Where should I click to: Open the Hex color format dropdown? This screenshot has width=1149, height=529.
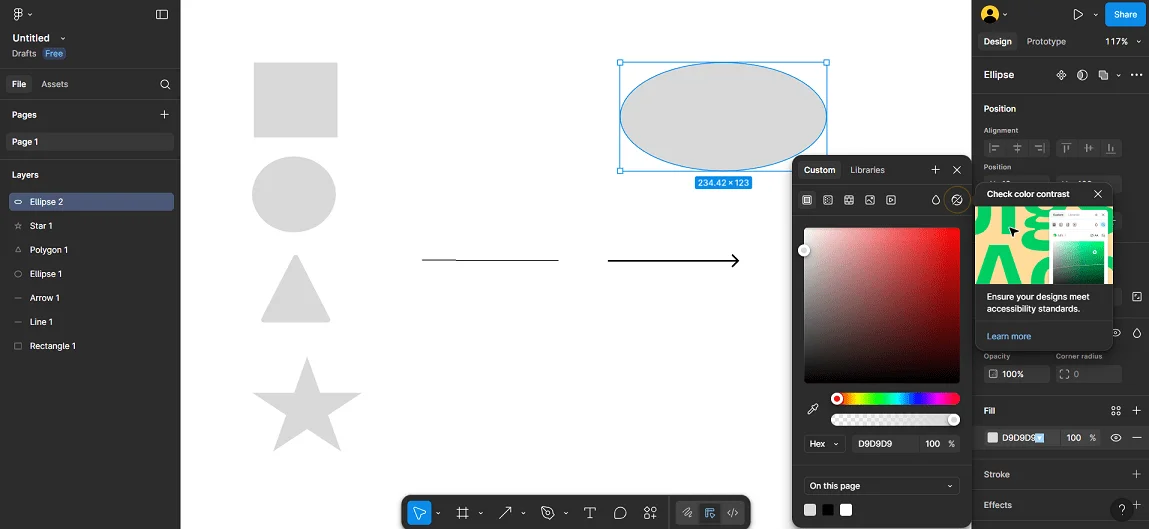(x=824, y=443)
